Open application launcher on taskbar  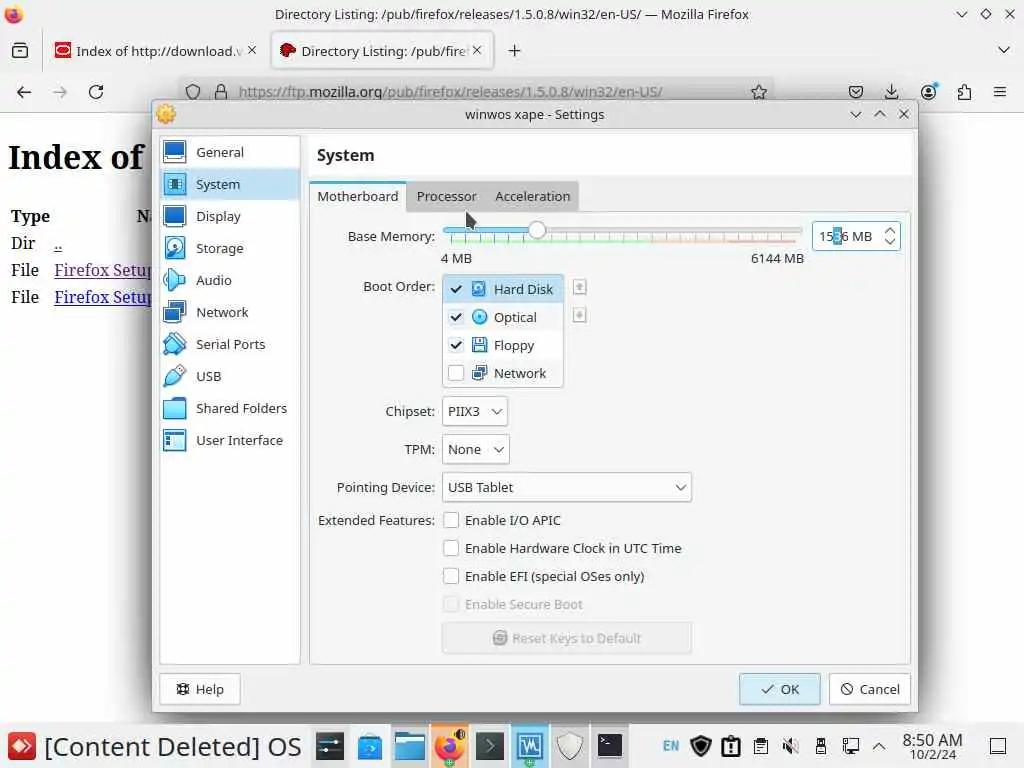click(22, 746)
